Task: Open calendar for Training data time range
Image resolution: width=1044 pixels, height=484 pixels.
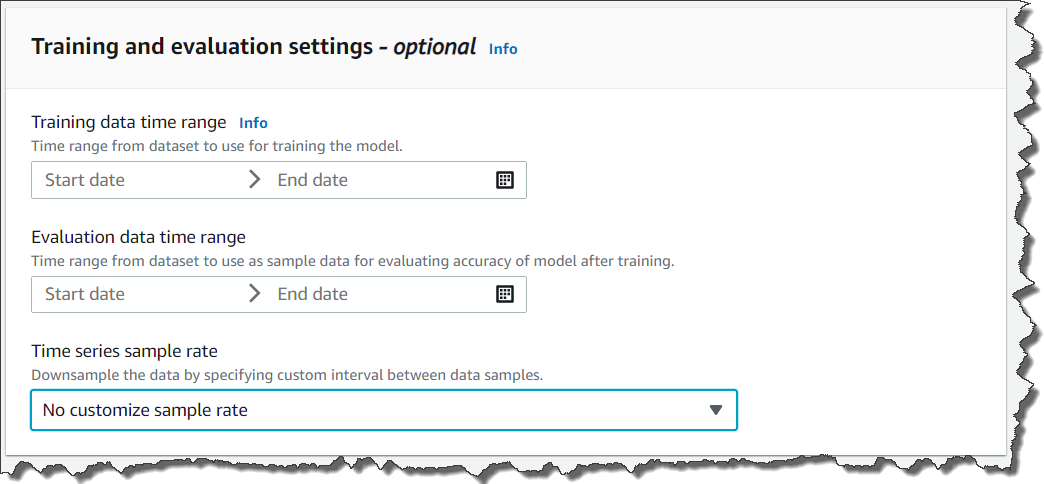Action: pyautogui.click(x=505, y=180)
